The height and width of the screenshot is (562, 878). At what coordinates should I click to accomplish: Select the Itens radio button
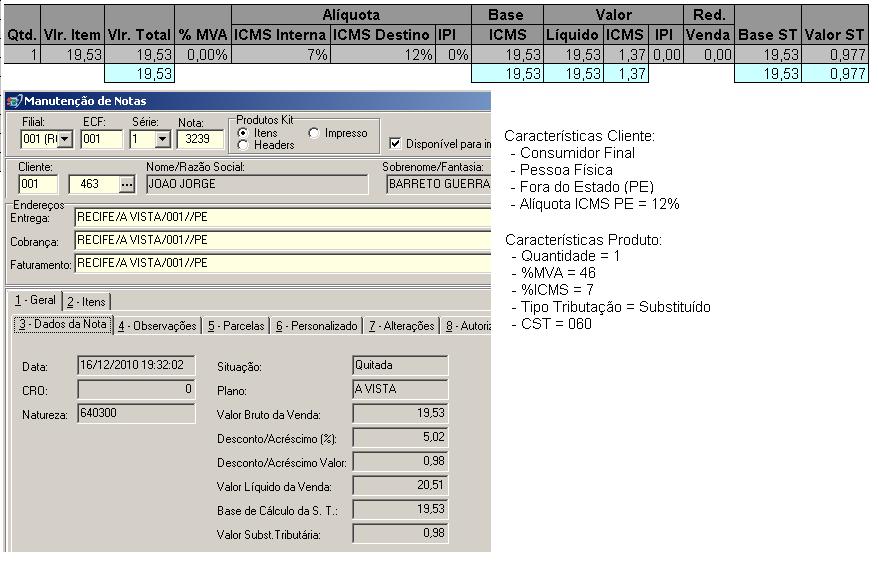(x=243, y=133)
